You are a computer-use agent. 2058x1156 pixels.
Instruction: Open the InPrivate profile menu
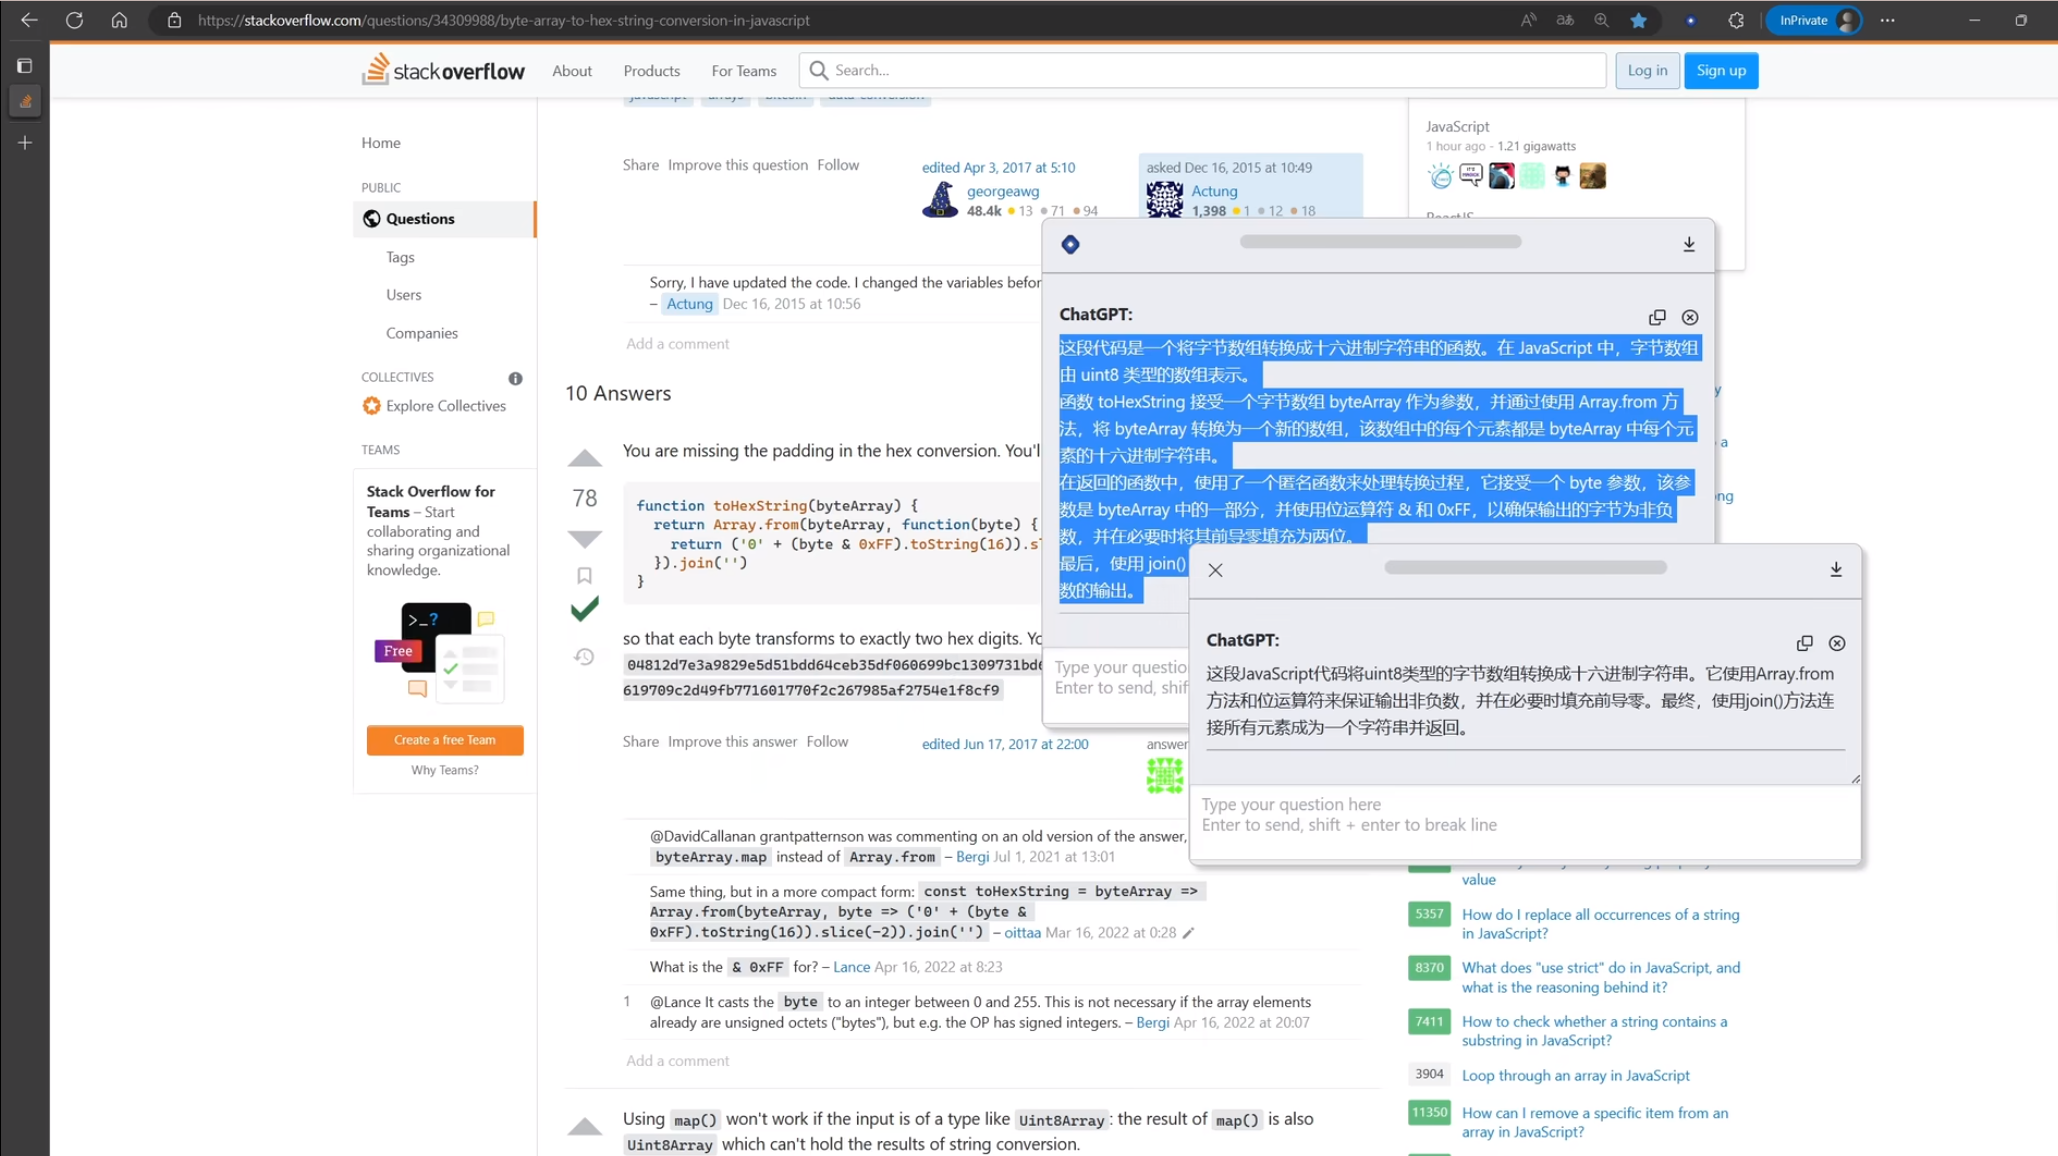point(1813,20)
